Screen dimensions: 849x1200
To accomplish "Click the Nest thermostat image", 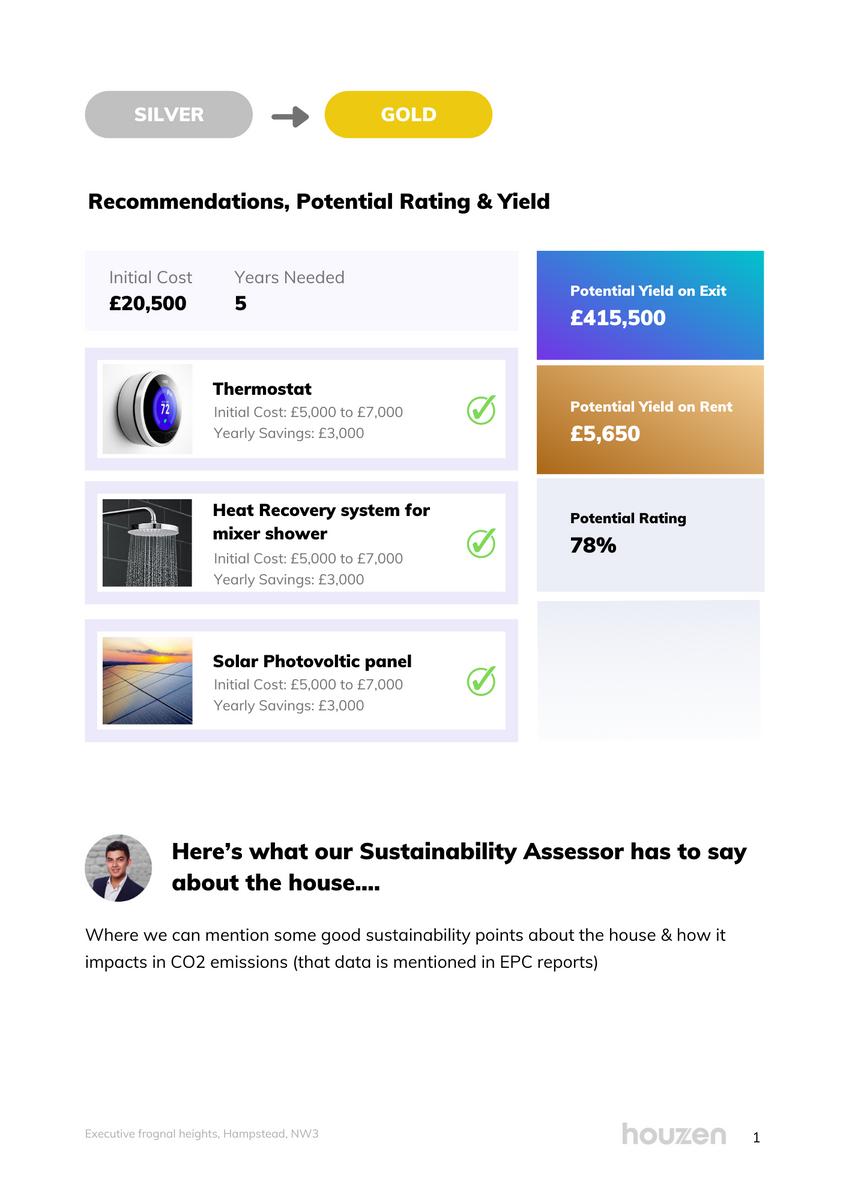I will pyautogui.click(x=148, y=409).
